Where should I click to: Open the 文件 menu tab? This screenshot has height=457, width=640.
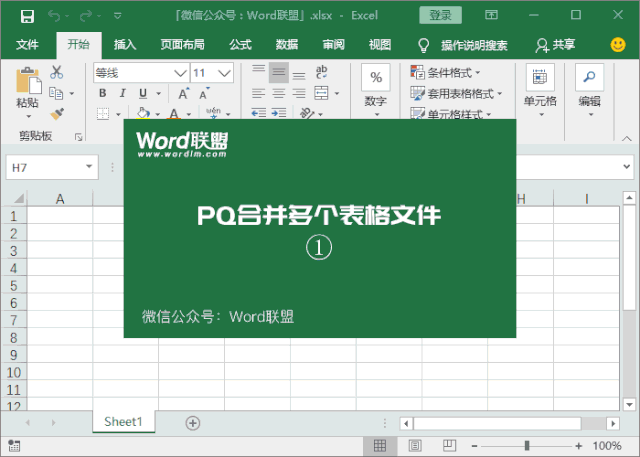[x=27, y=44]
